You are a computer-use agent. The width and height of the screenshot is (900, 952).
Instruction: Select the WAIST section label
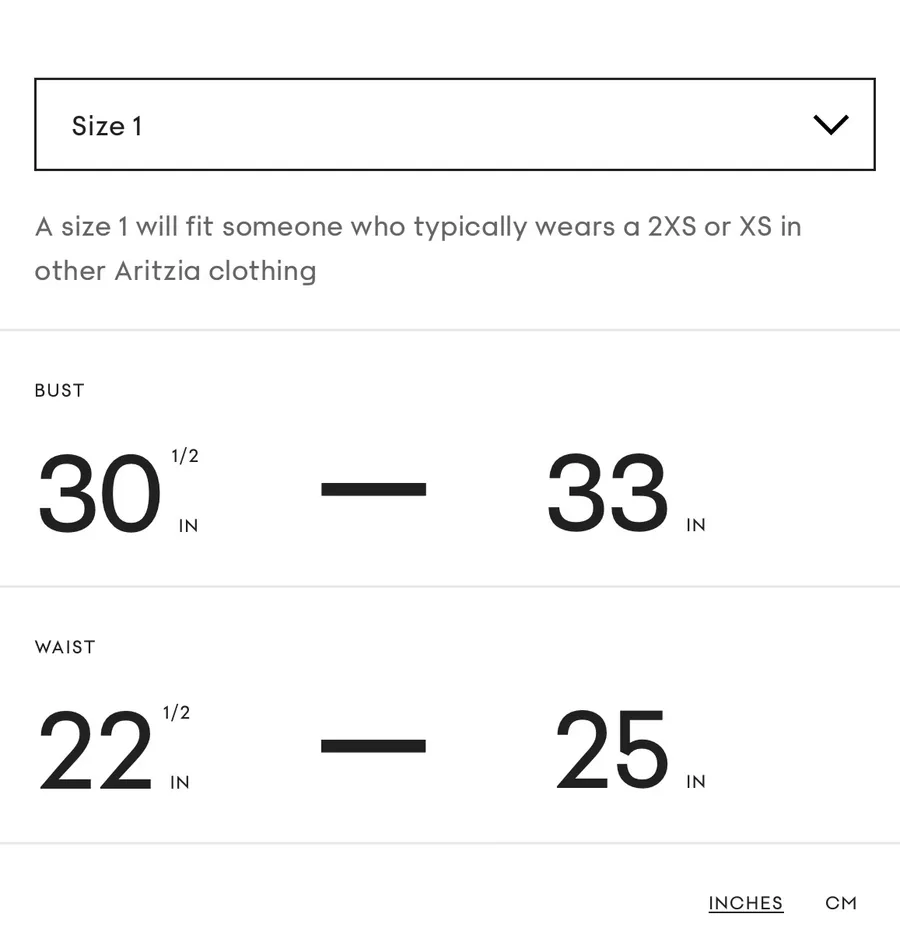pos(65,647)
